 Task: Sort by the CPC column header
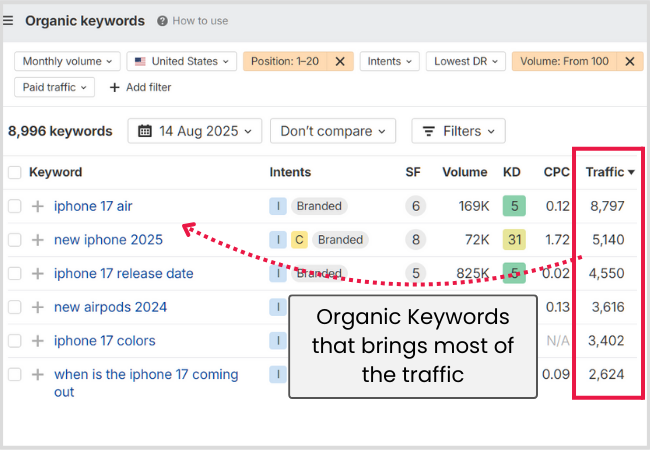pyautogui.click(x=556, y=172)
